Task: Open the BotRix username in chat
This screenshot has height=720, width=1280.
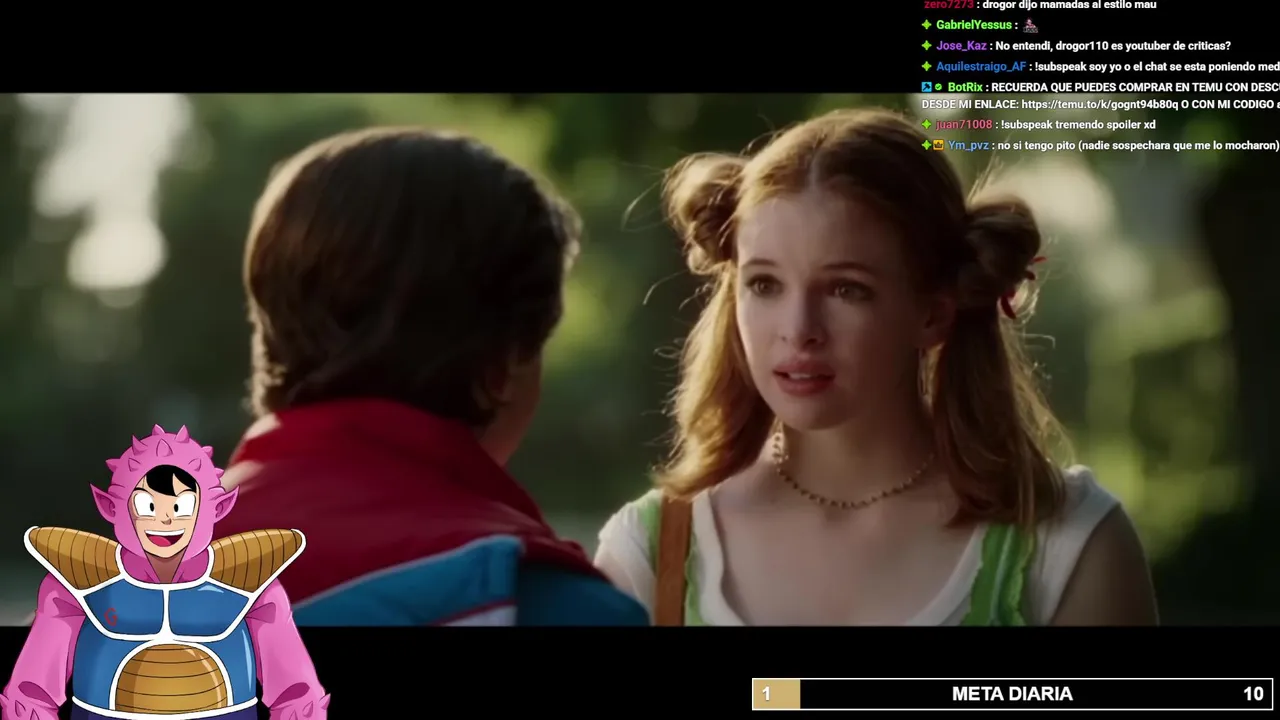Action: 965,87
